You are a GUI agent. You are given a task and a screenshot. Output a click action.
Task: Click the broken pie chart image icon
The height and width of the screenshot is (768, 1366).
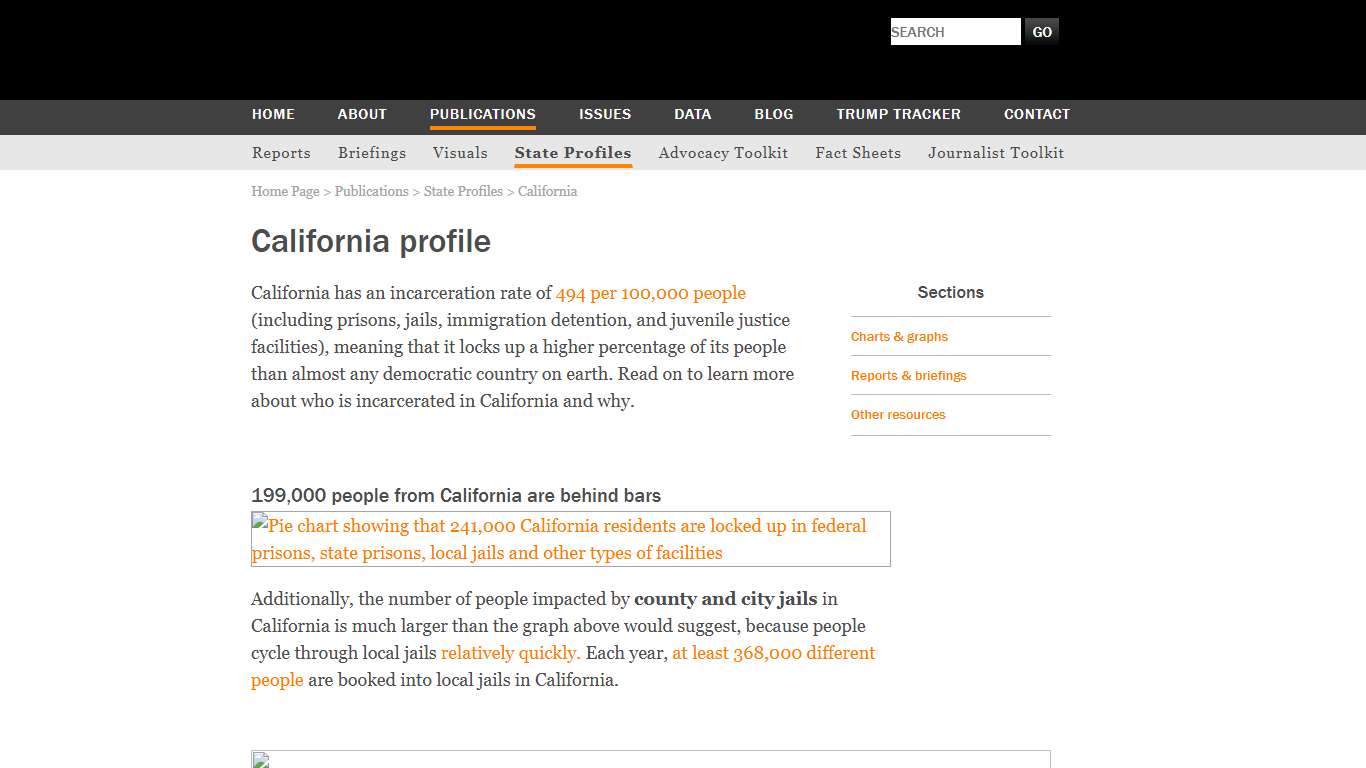pos(259,524)
